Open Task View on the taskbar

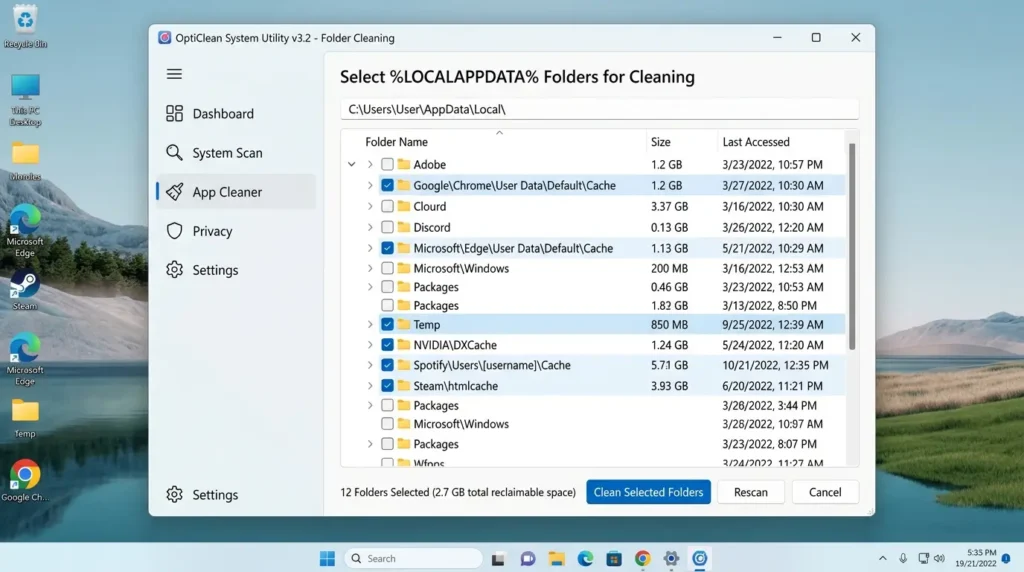pos(498,559)
